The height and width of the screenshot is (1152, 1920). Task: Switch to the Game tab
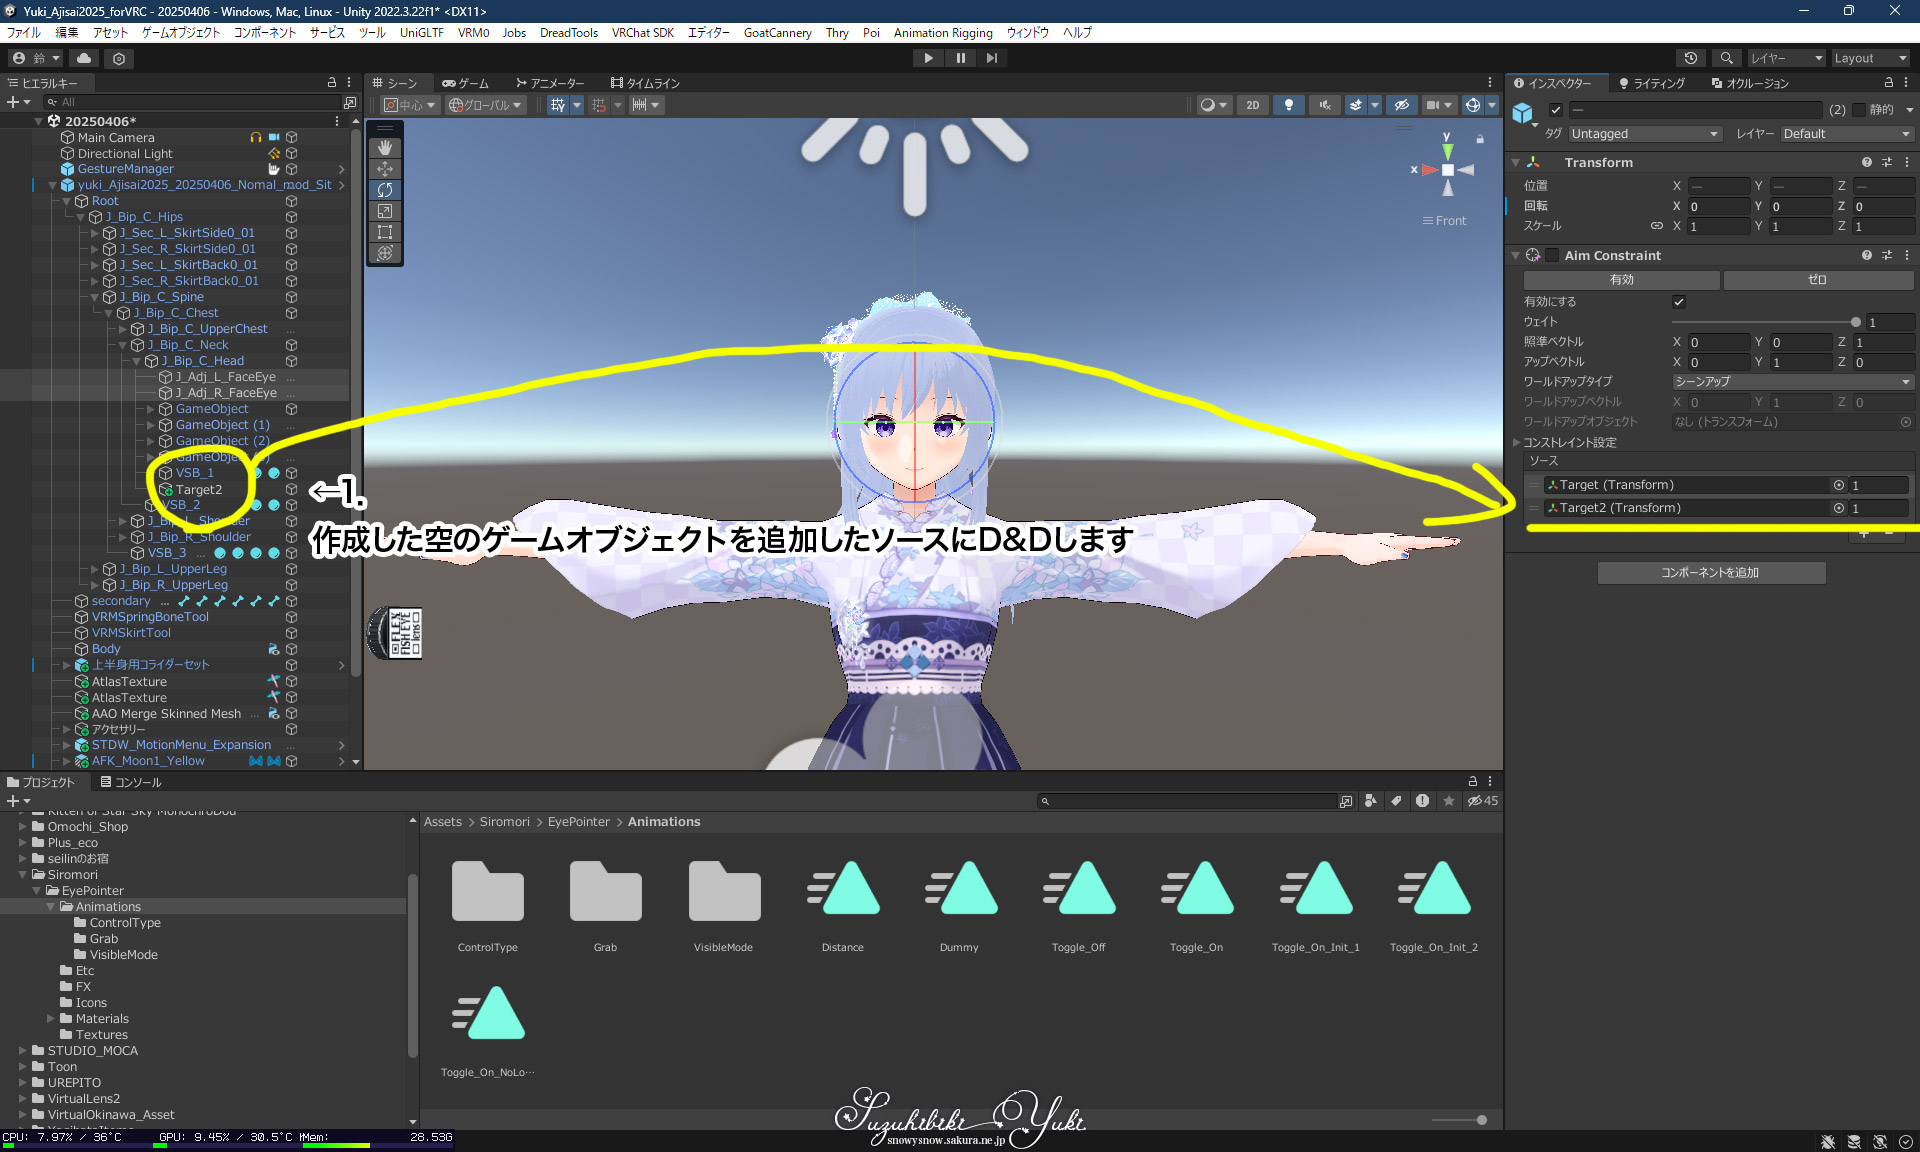466,83
